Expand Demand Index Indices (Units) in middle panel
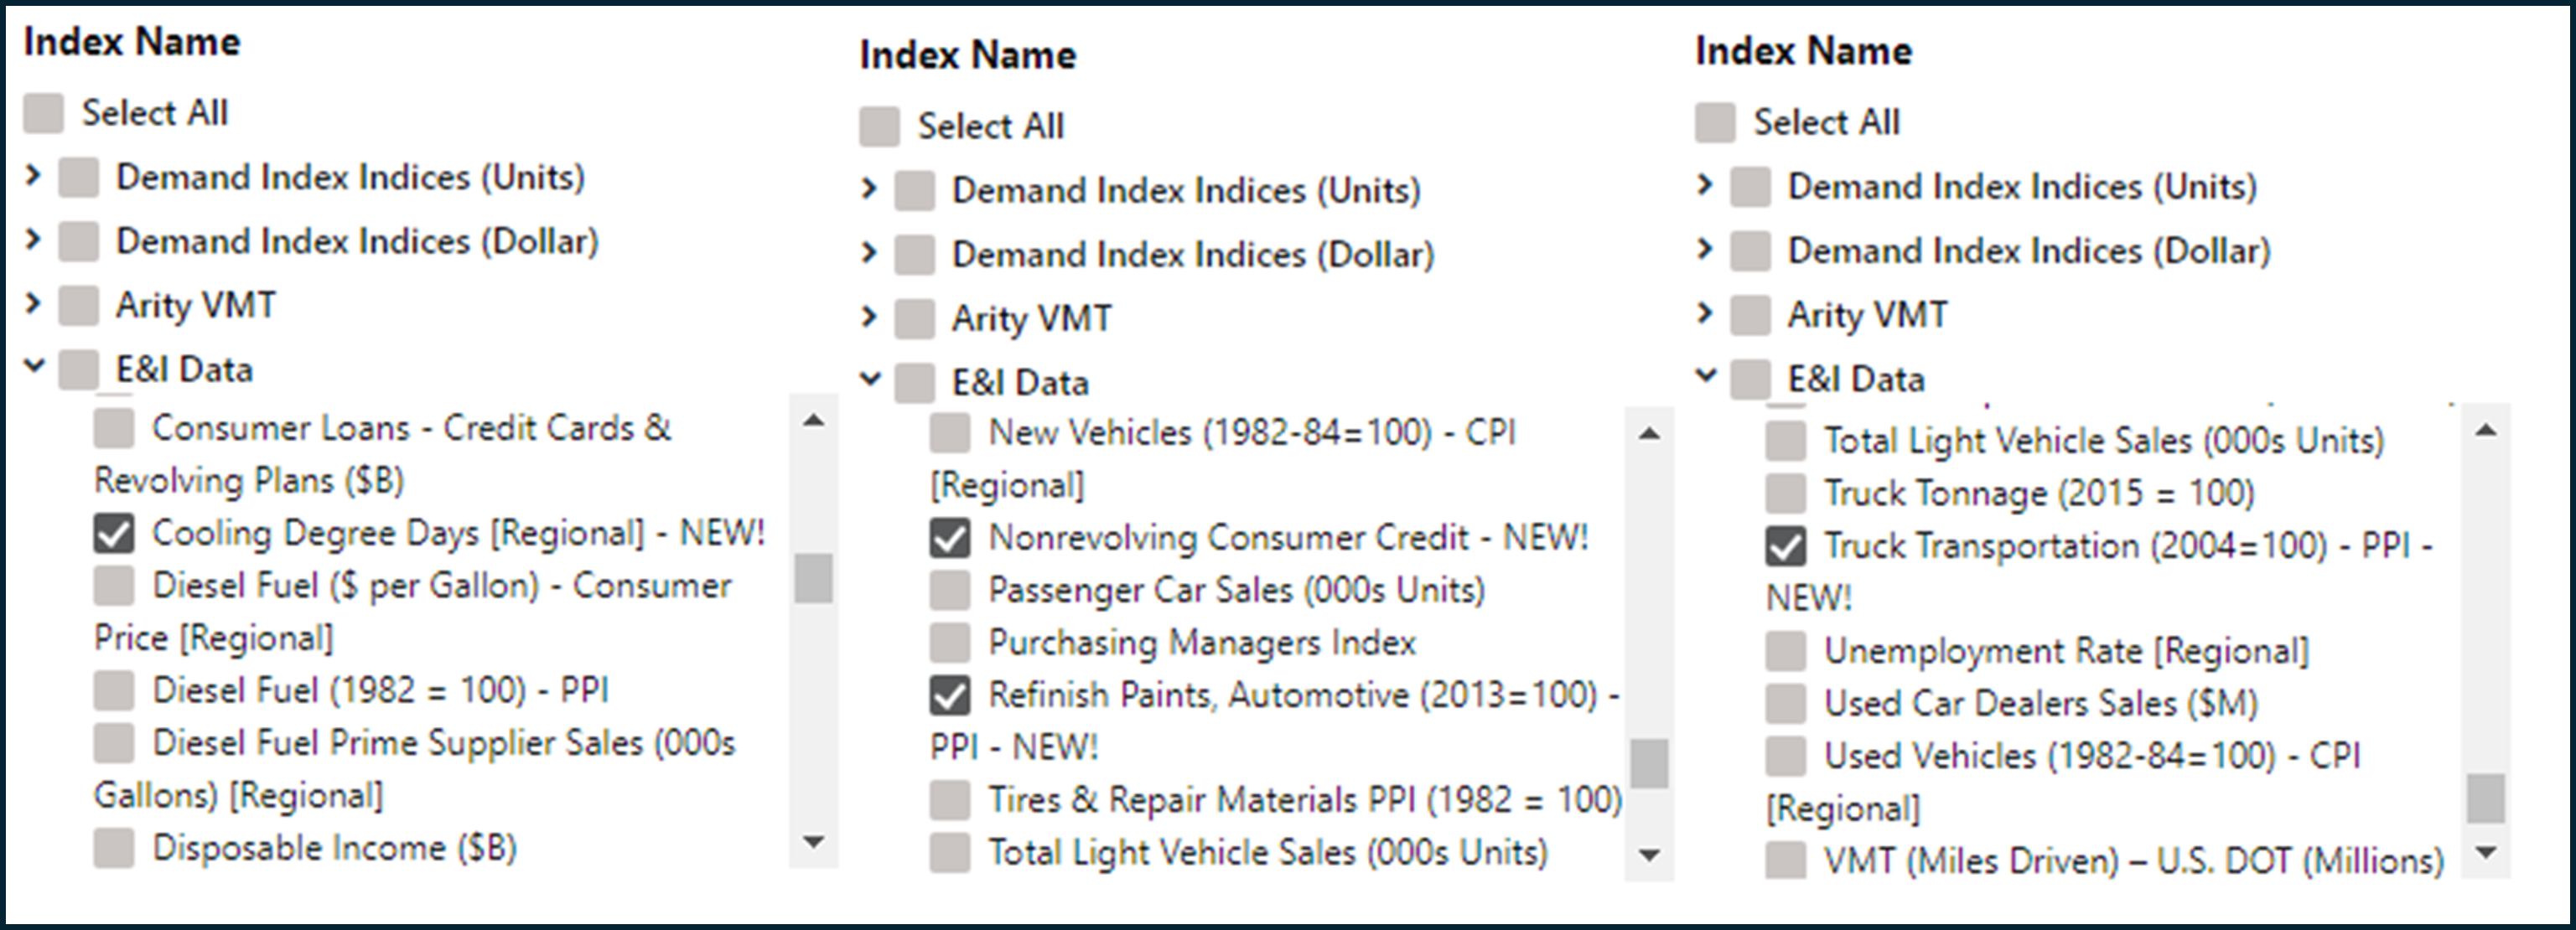Screen dimensions: 2576x930 click(869, 189)
